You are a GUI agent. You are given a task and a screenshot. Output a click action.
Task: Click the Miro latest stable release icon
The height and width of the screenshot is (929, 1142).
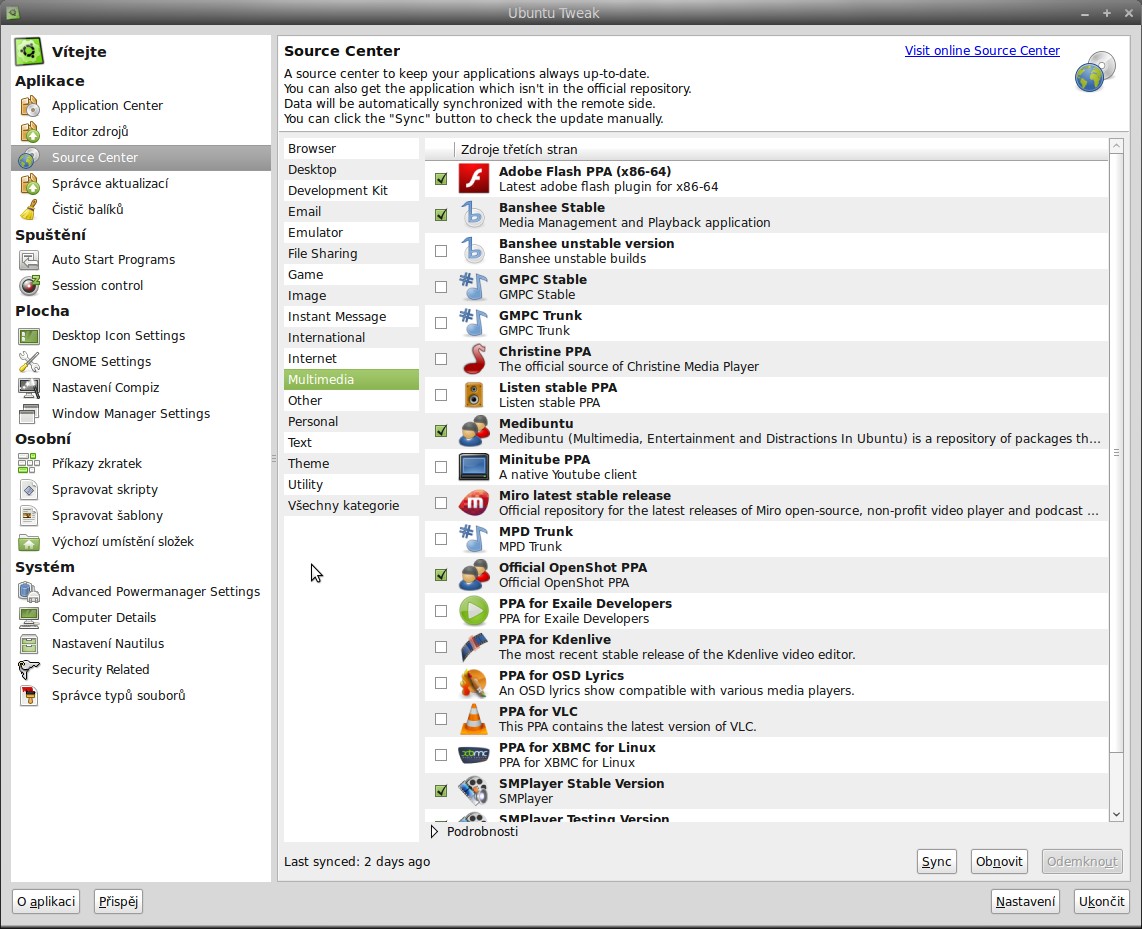coord(473,502)
